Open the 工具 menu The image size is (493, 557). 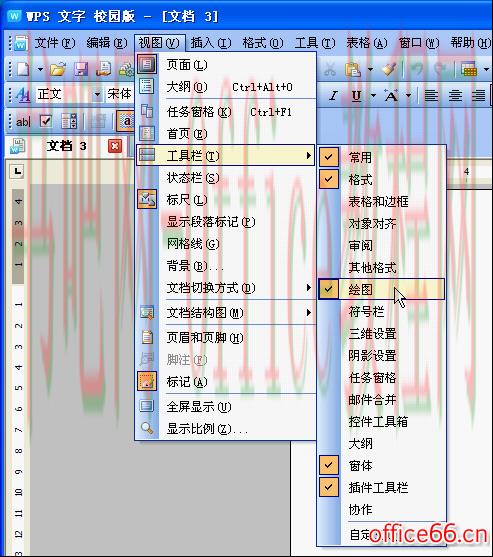tap(315, 43)
